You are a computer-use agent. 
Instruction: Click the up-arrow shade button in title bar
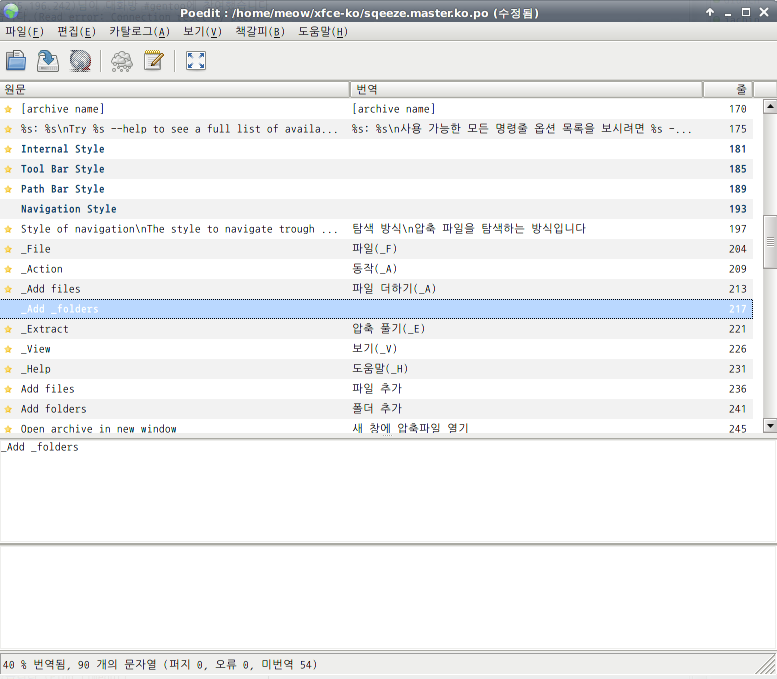[x=710, y=12]
